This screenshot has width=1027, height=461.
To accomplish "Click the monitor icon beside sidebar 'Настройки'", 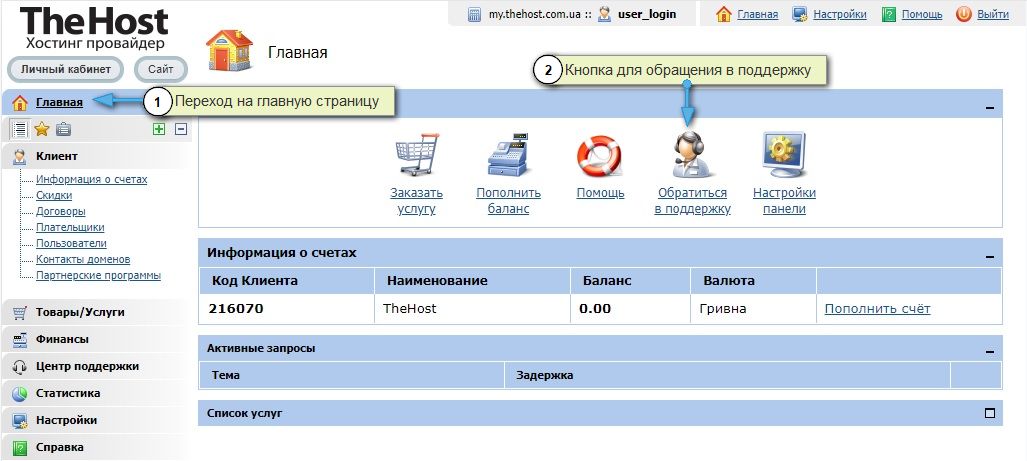I will [x=20, y=420].
